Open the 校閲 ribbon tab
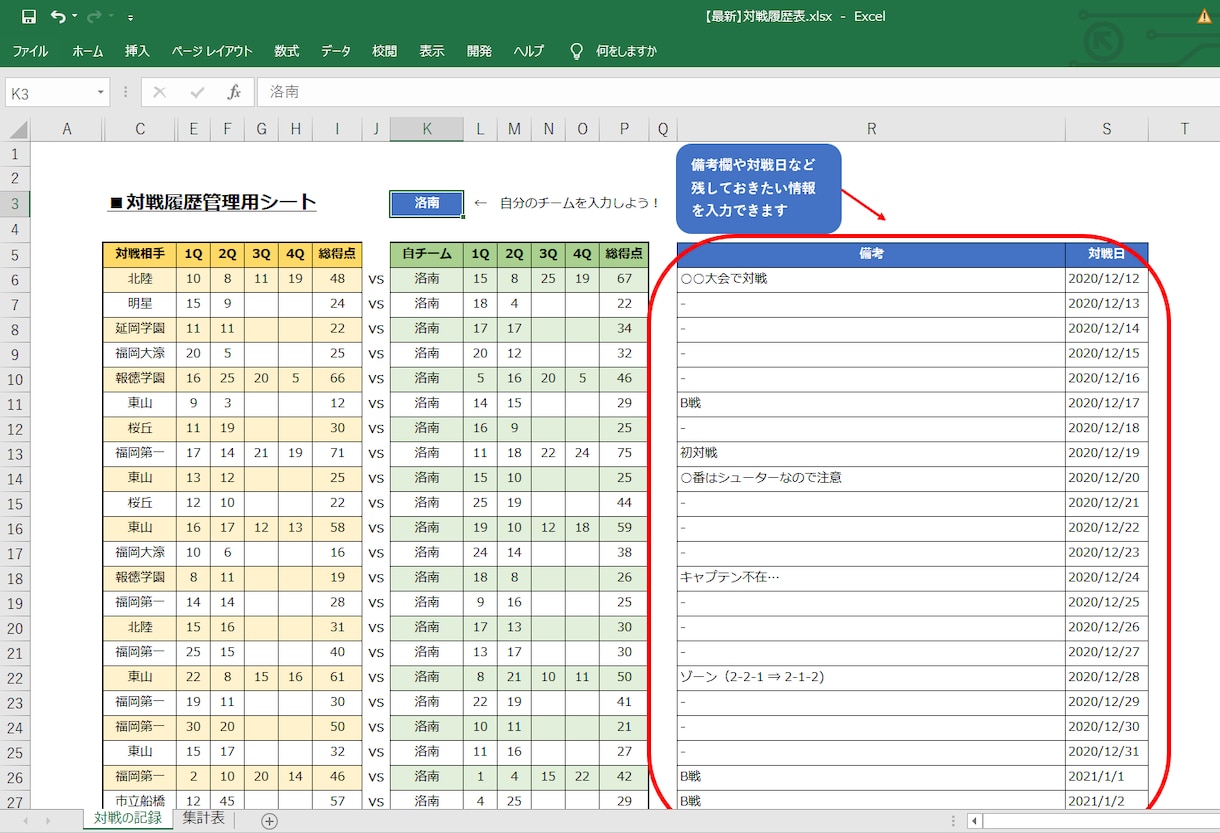This screenshot has height=833, width=1220. point(384,51)
